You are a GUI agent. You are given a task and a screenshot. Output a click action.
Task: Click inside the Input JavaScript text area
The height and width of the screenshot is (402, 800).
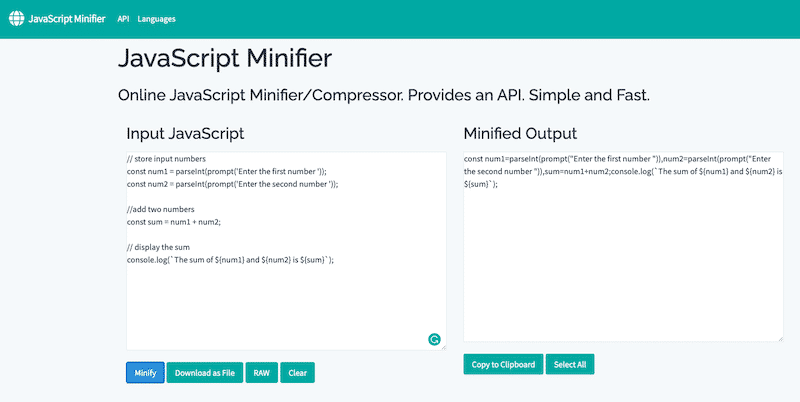[286, 250]
